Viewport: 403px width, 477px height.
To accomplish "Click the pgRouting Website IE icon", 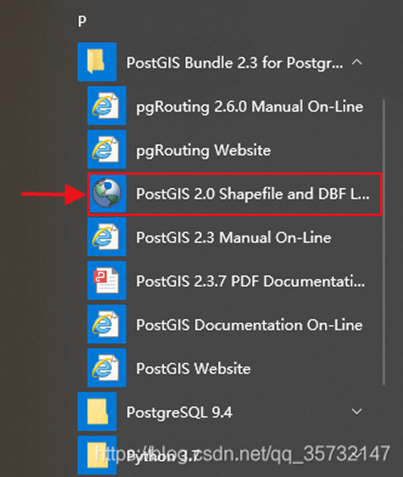I will (x=107, y=149).
